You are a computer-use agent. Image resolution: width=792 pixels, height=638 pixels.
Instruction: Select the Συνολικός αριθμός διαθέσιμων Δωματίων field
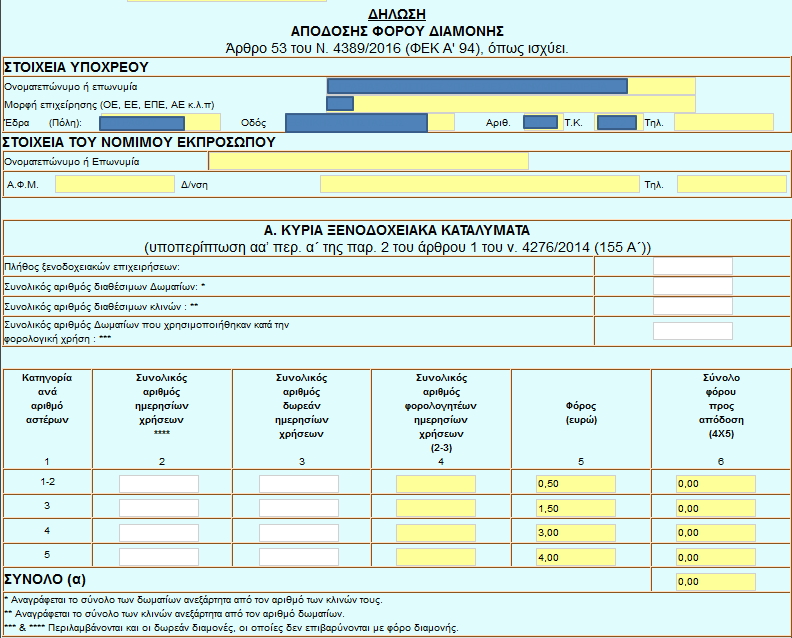[x=692, y=286]
